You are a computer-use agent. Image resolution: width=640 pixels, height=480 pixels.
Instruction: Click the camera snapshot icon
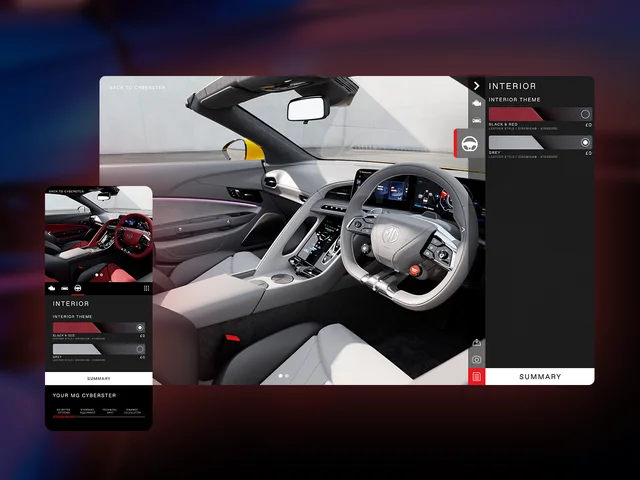(x=477, y=359)
